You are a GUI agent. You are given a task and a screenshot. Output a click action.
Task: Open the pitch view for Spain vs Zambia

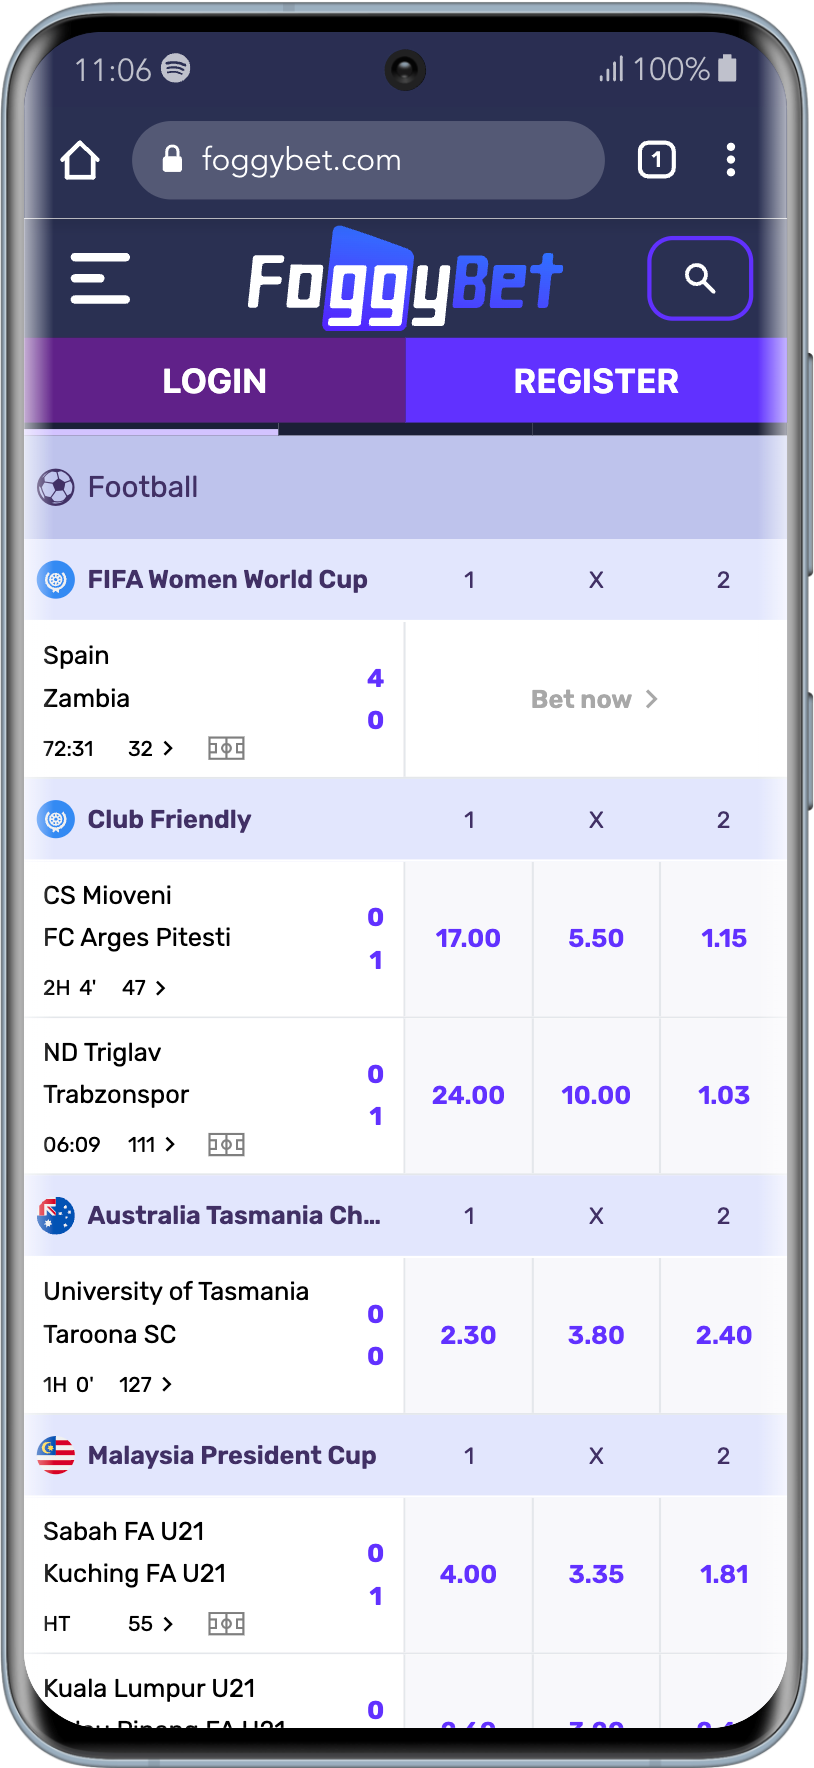coord(226,748)
